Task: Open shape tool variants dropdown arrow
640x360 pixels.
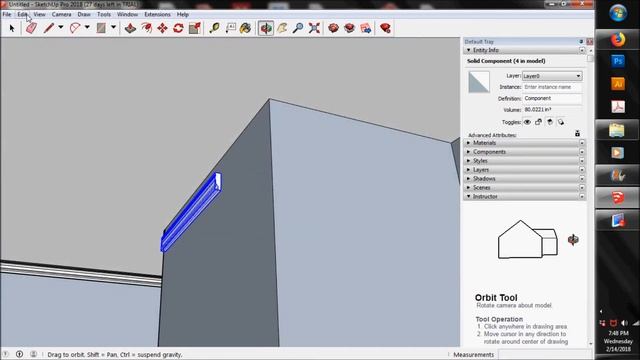Action: click(x=113, y=27)
